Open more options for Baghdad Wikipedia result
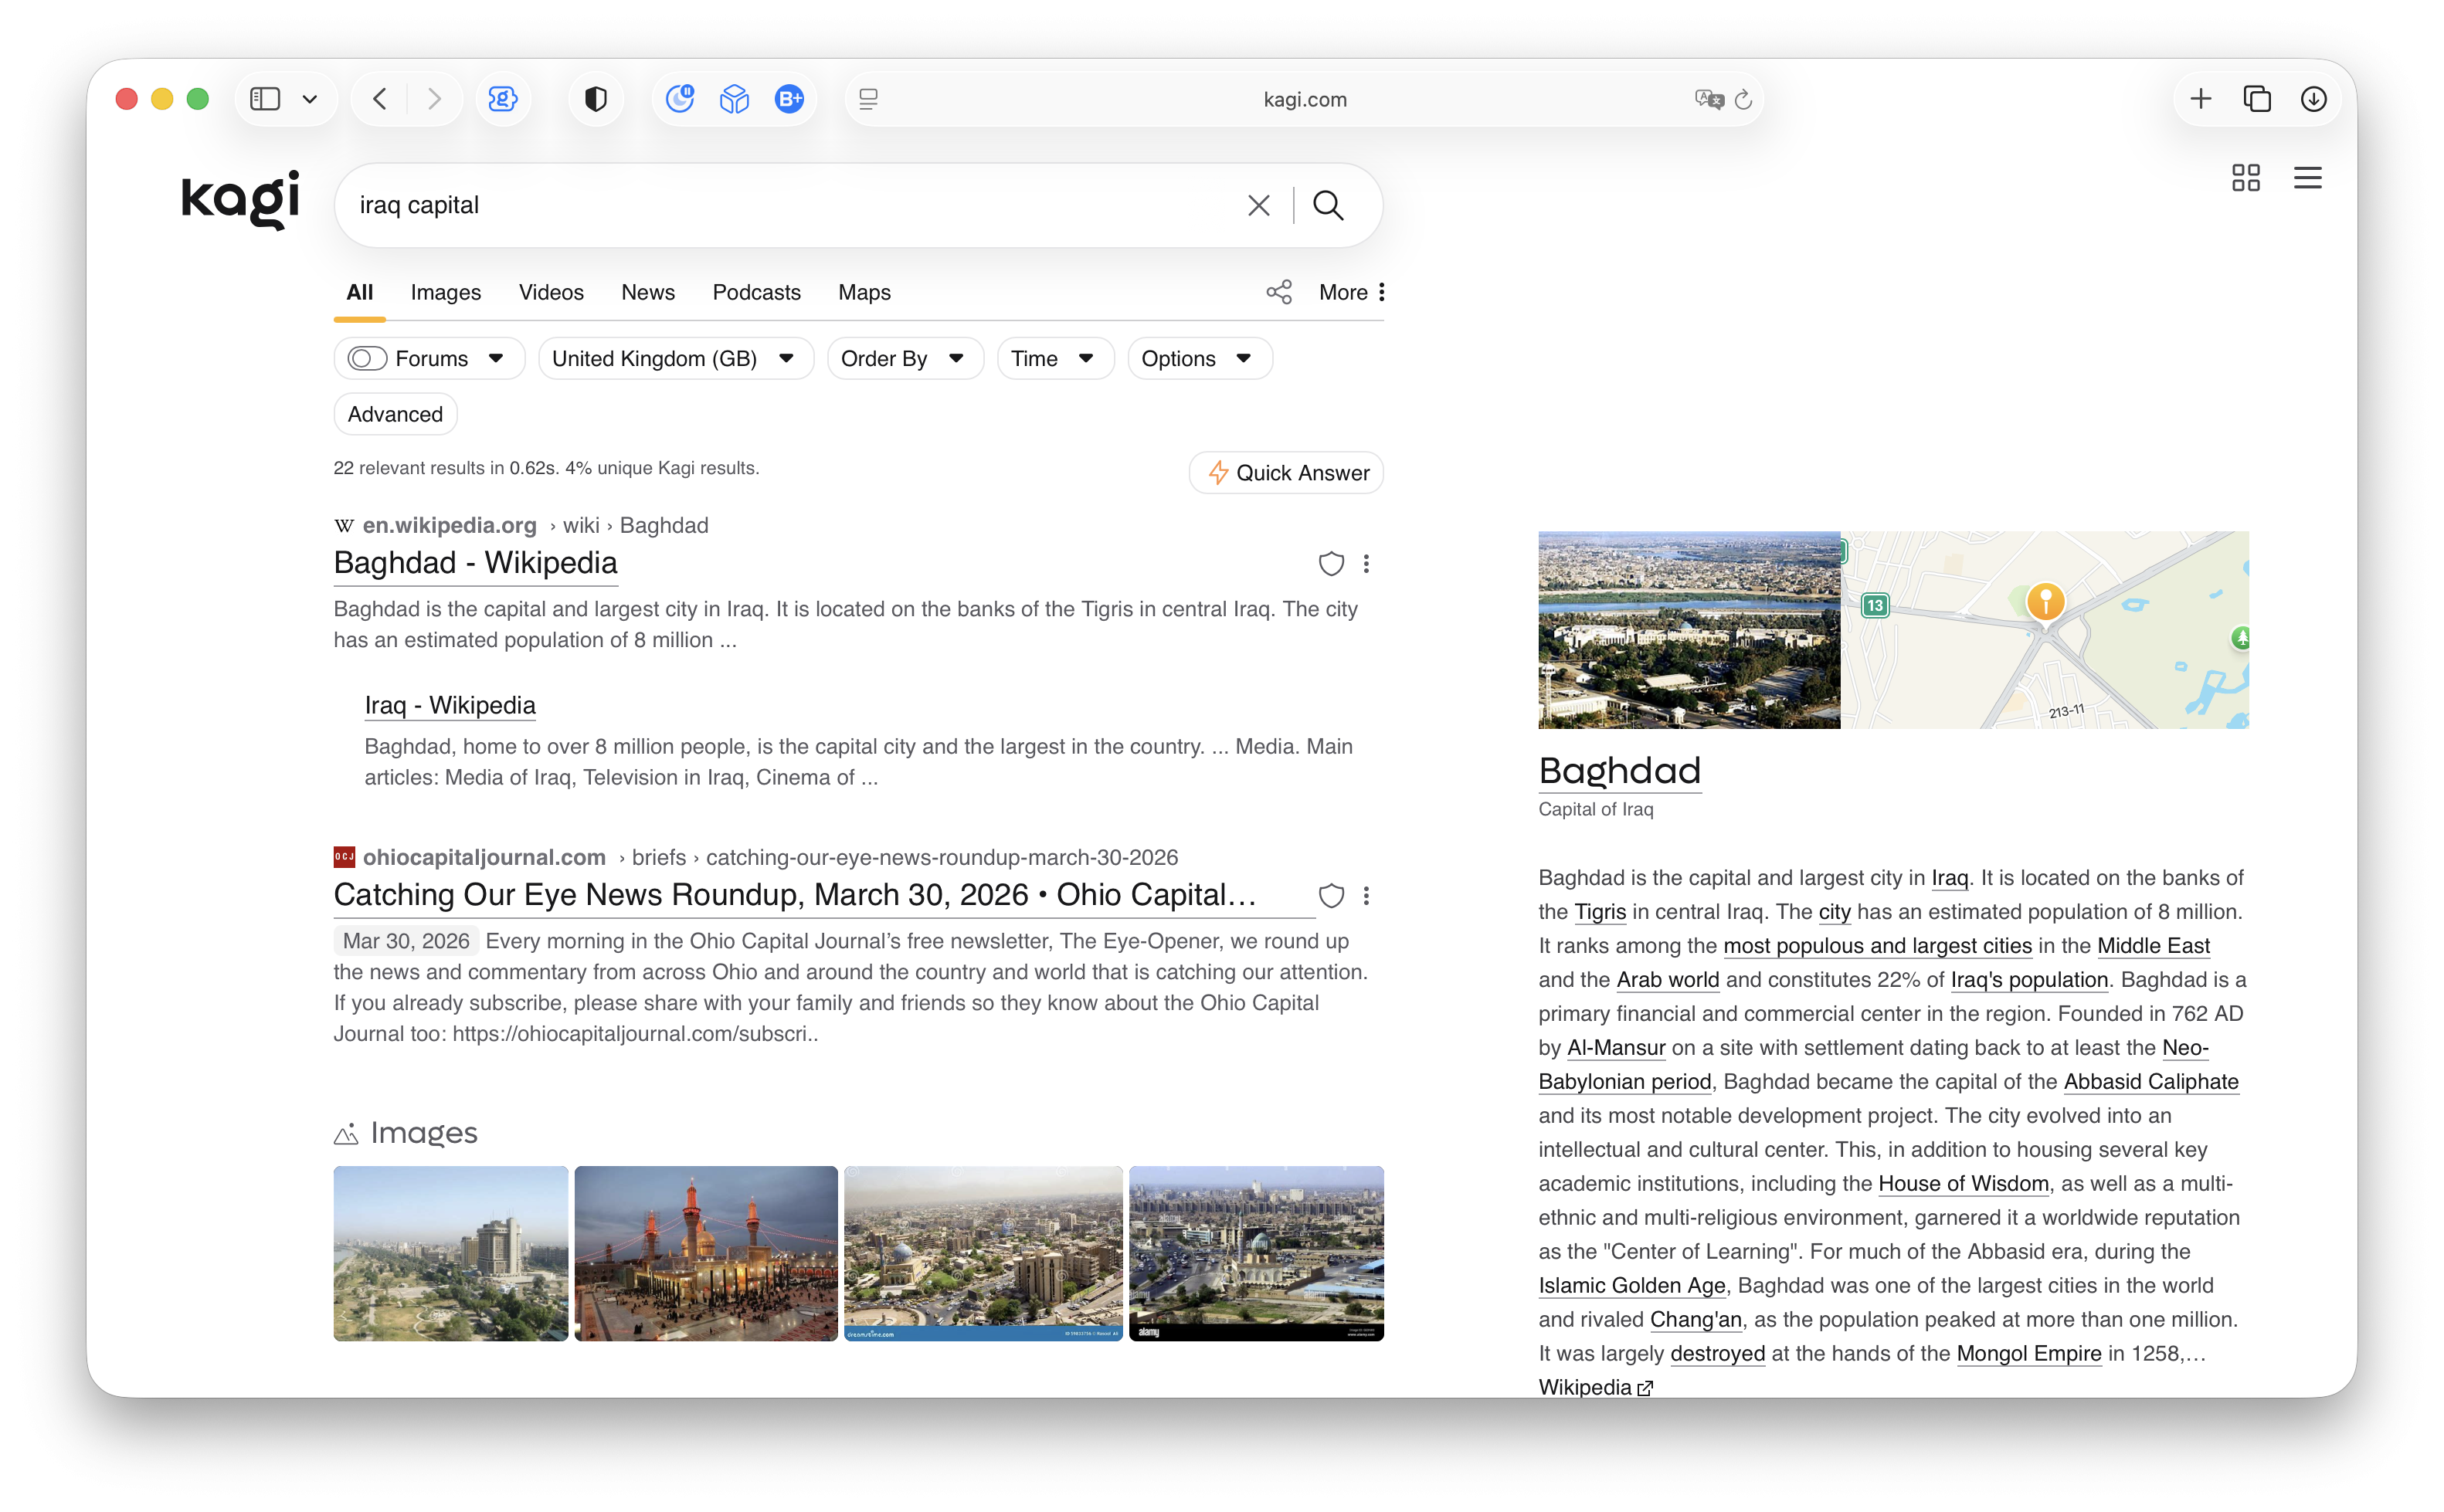 [x=1366, y=564]
